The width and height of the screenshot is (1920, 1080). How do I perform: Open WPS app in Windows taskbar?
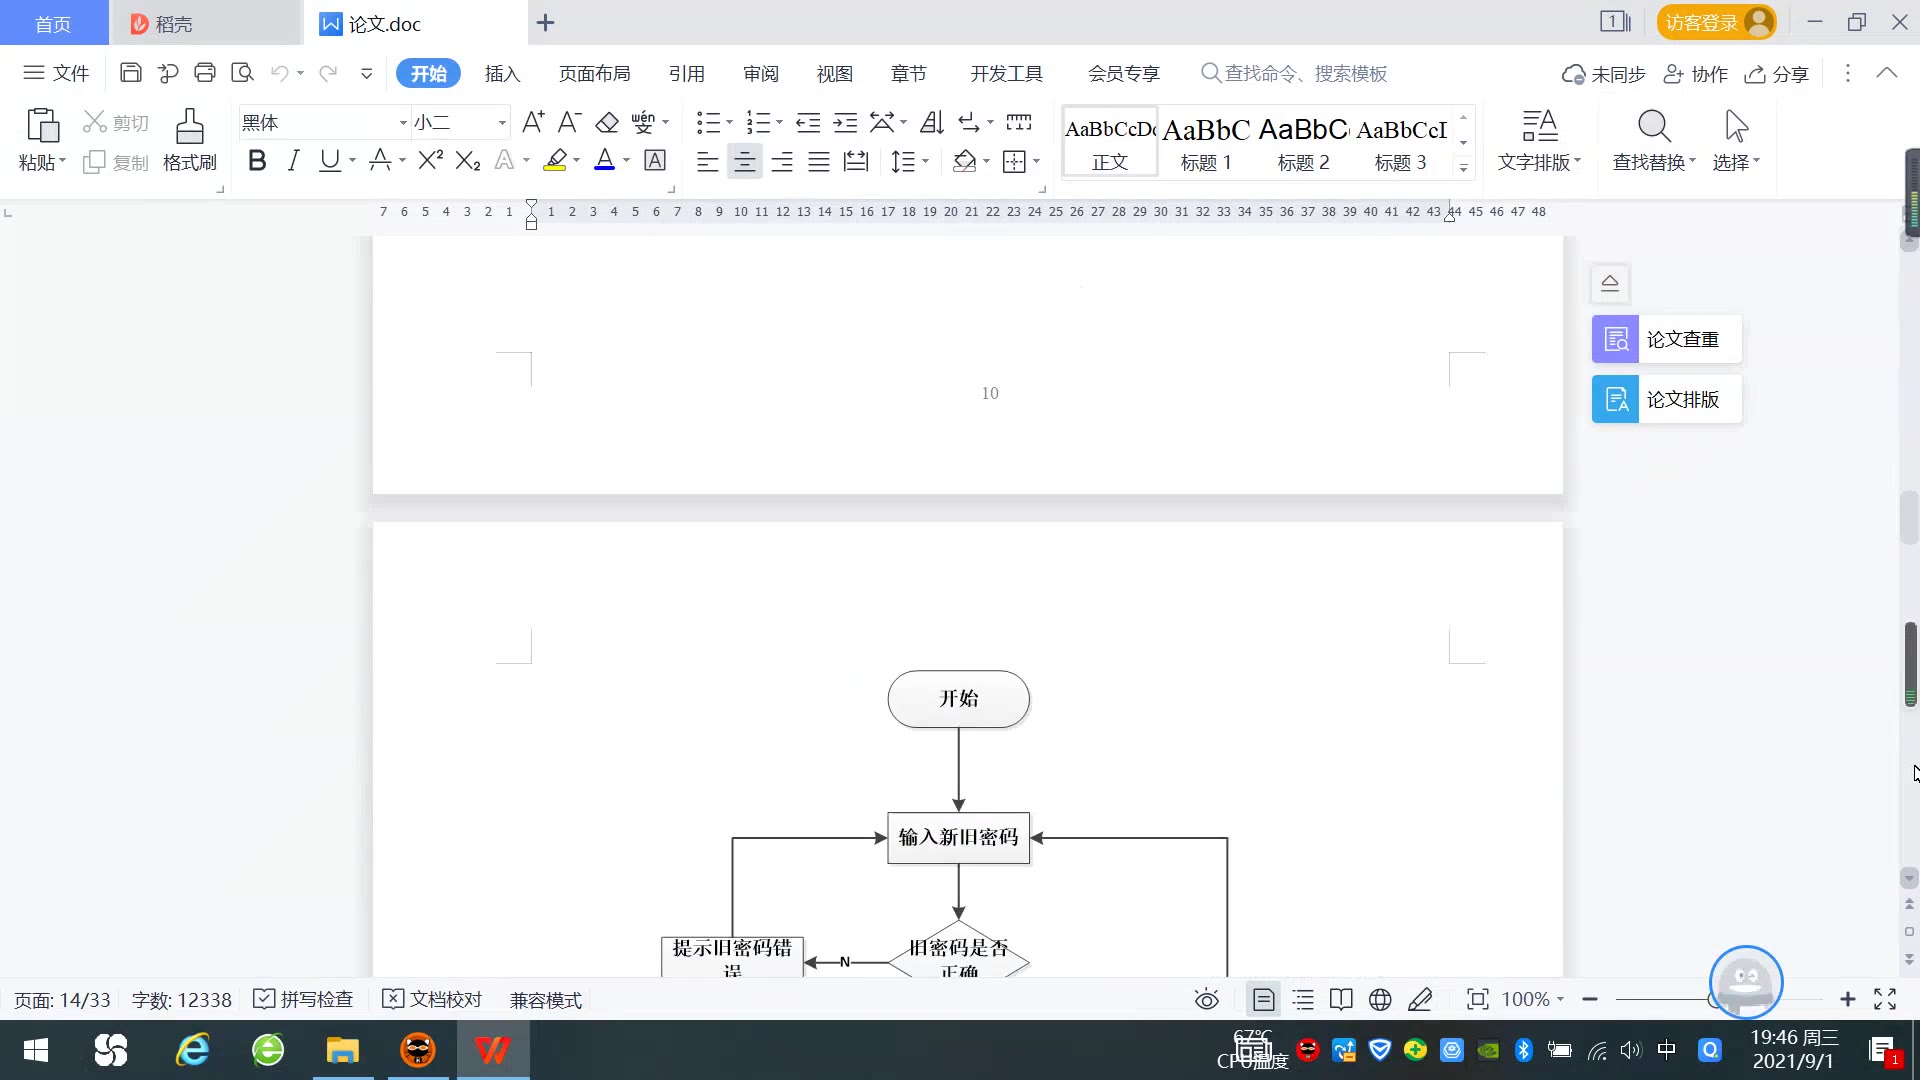click(492, 1050)
